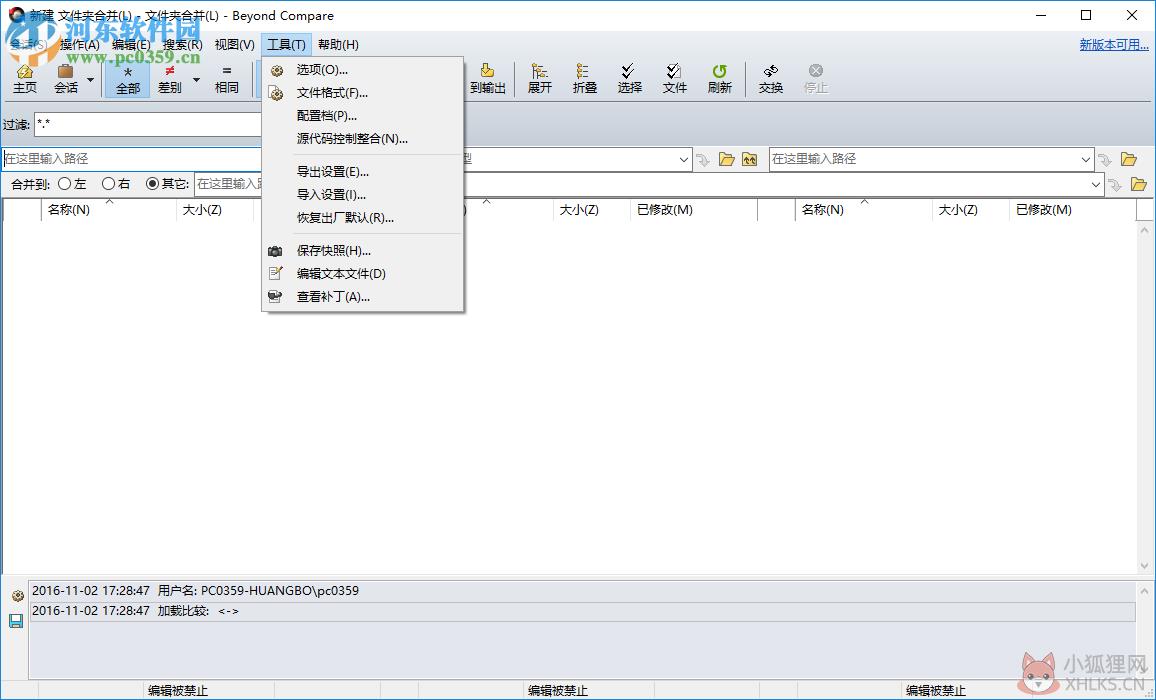1156x700 pixels.
Task: Click the right pane browse folder icon
Action: coord(1129,159)
